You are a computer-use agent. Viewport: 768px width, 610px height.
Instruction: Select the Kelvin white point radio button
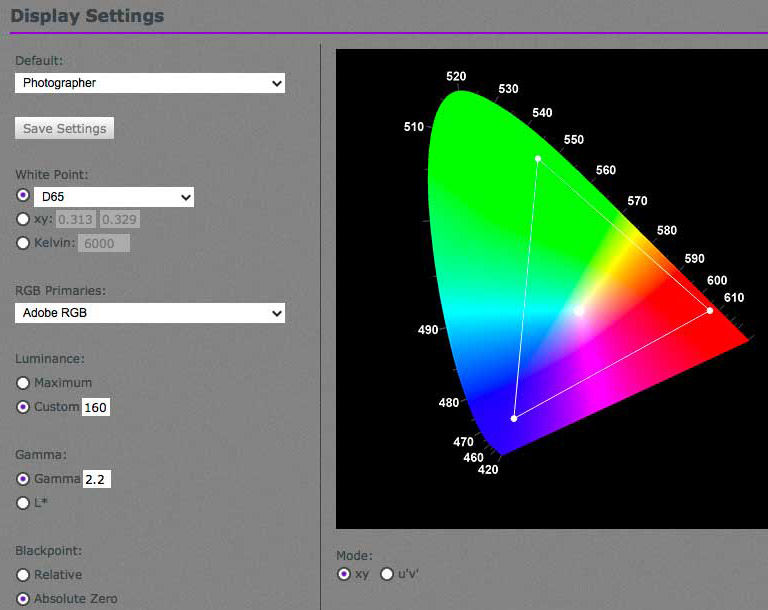(23, 243)
